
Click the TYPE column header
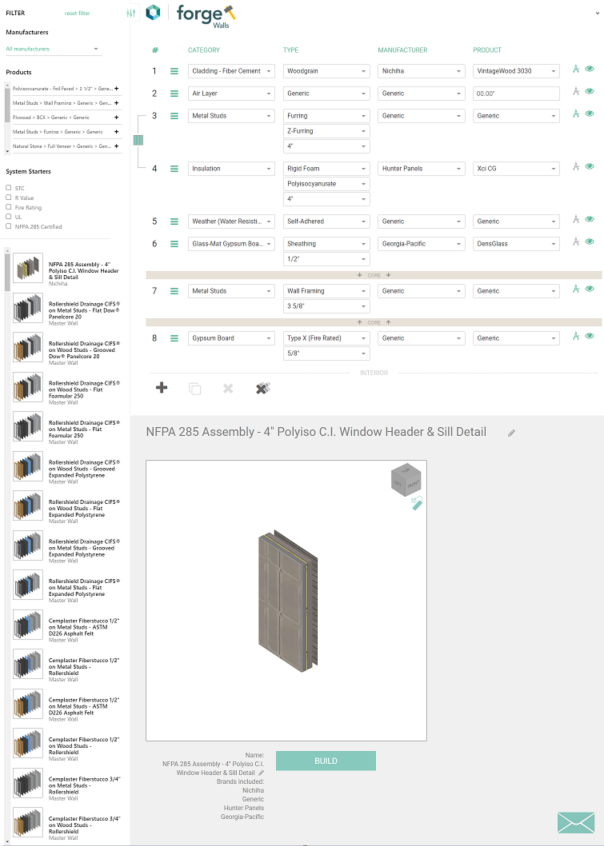point(290,50)
